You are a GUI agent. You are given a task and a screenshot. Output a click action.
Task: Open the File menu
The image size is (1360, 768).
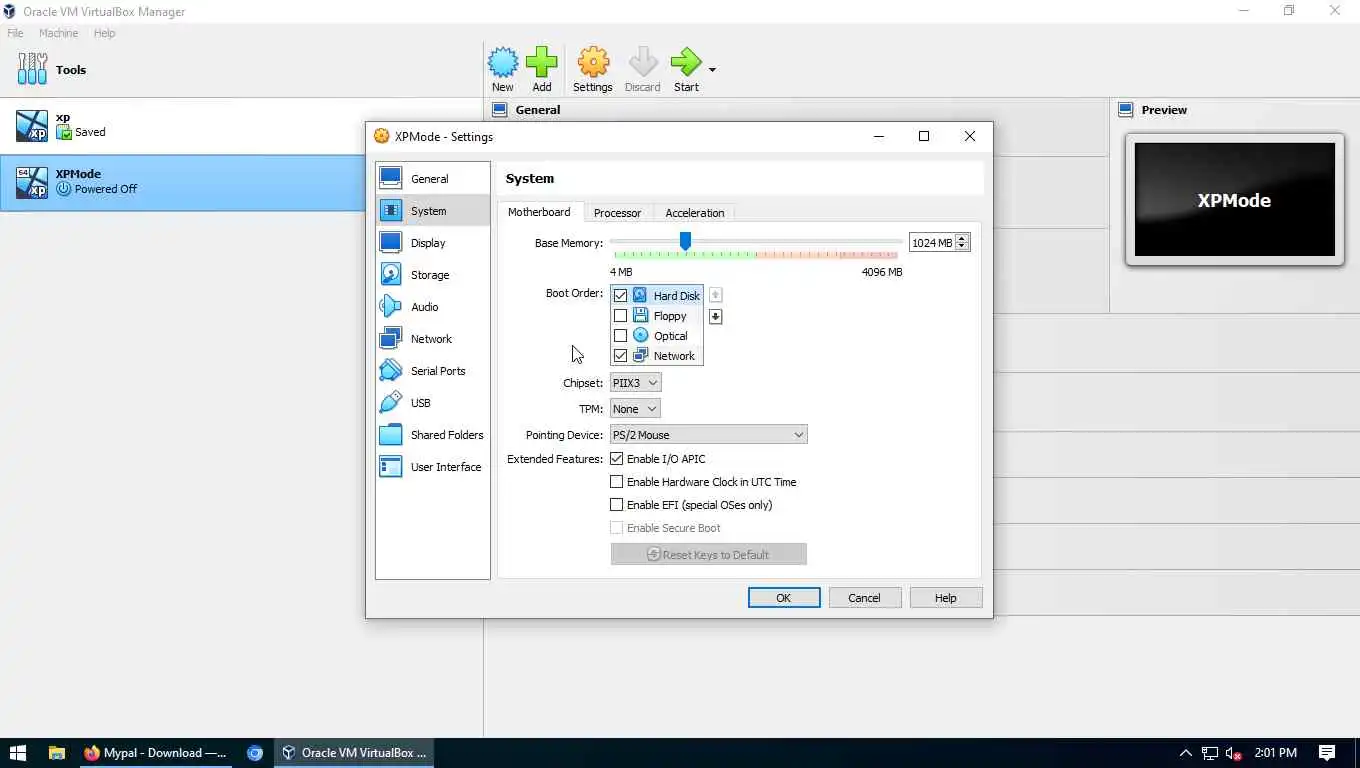[15, 33]
